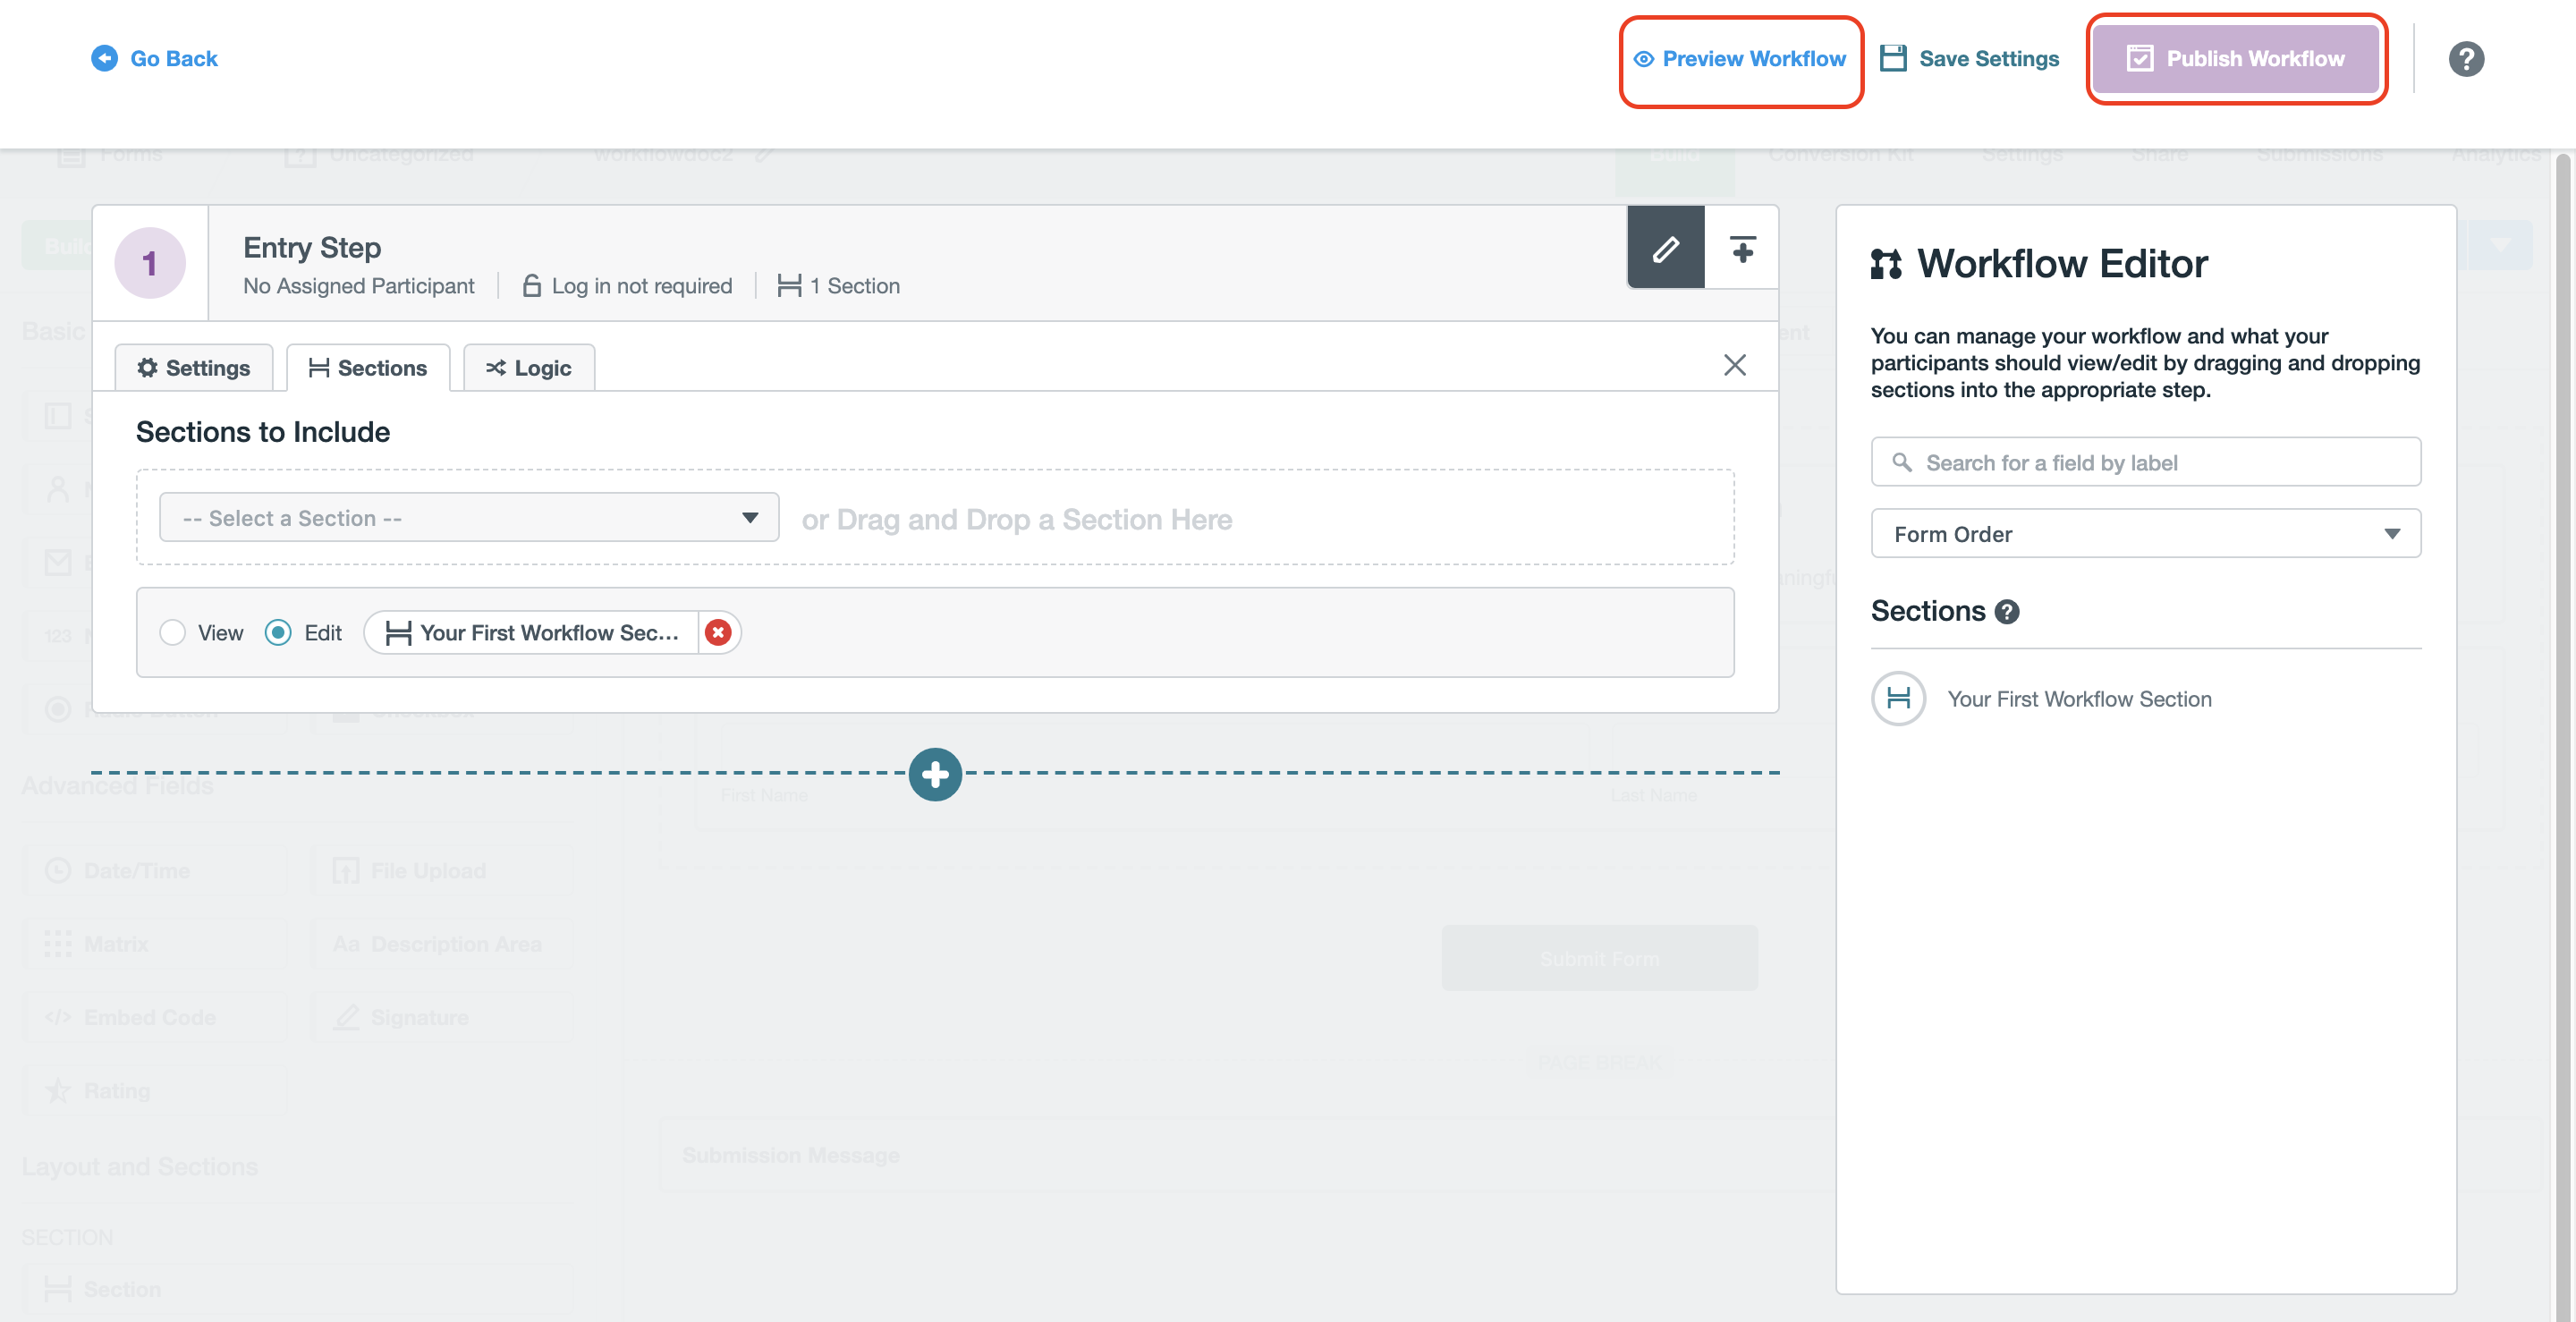Click Publish Workflow button
This screenshot has height=1322, width=2576.
pyautogui.click(x=2235, y=59)
